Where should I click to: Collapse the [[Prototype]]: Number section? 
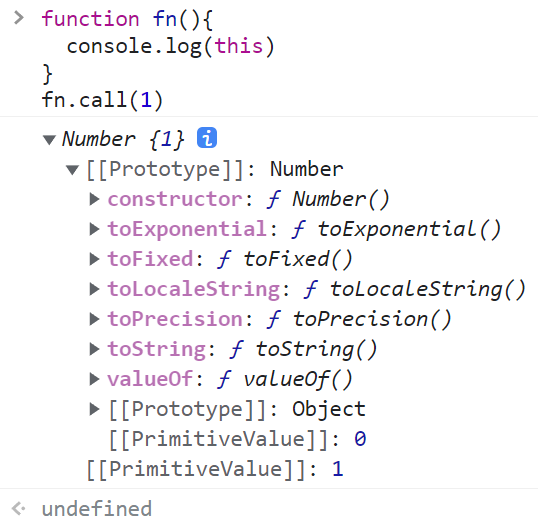click(x=72, y=170)
